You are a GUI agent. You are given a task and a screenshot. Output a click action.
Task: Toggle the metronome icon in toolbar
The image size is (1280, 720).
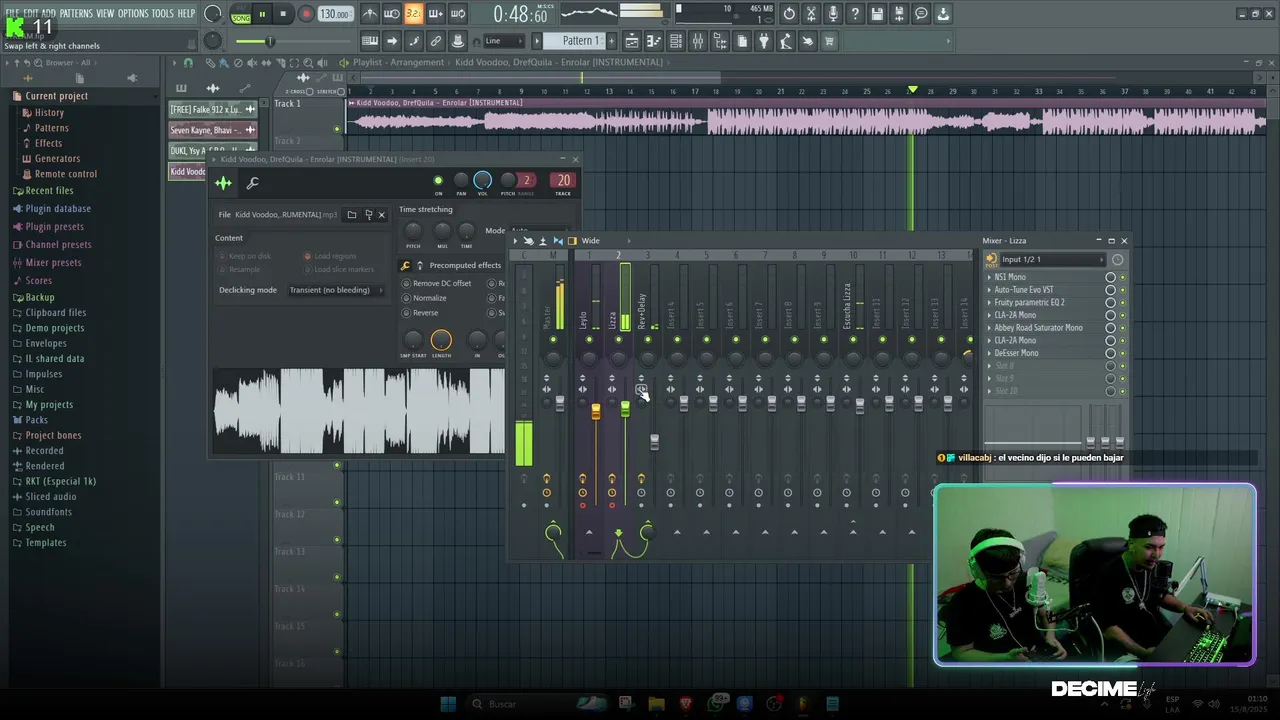pyautogui.click(x=370, y=14)
